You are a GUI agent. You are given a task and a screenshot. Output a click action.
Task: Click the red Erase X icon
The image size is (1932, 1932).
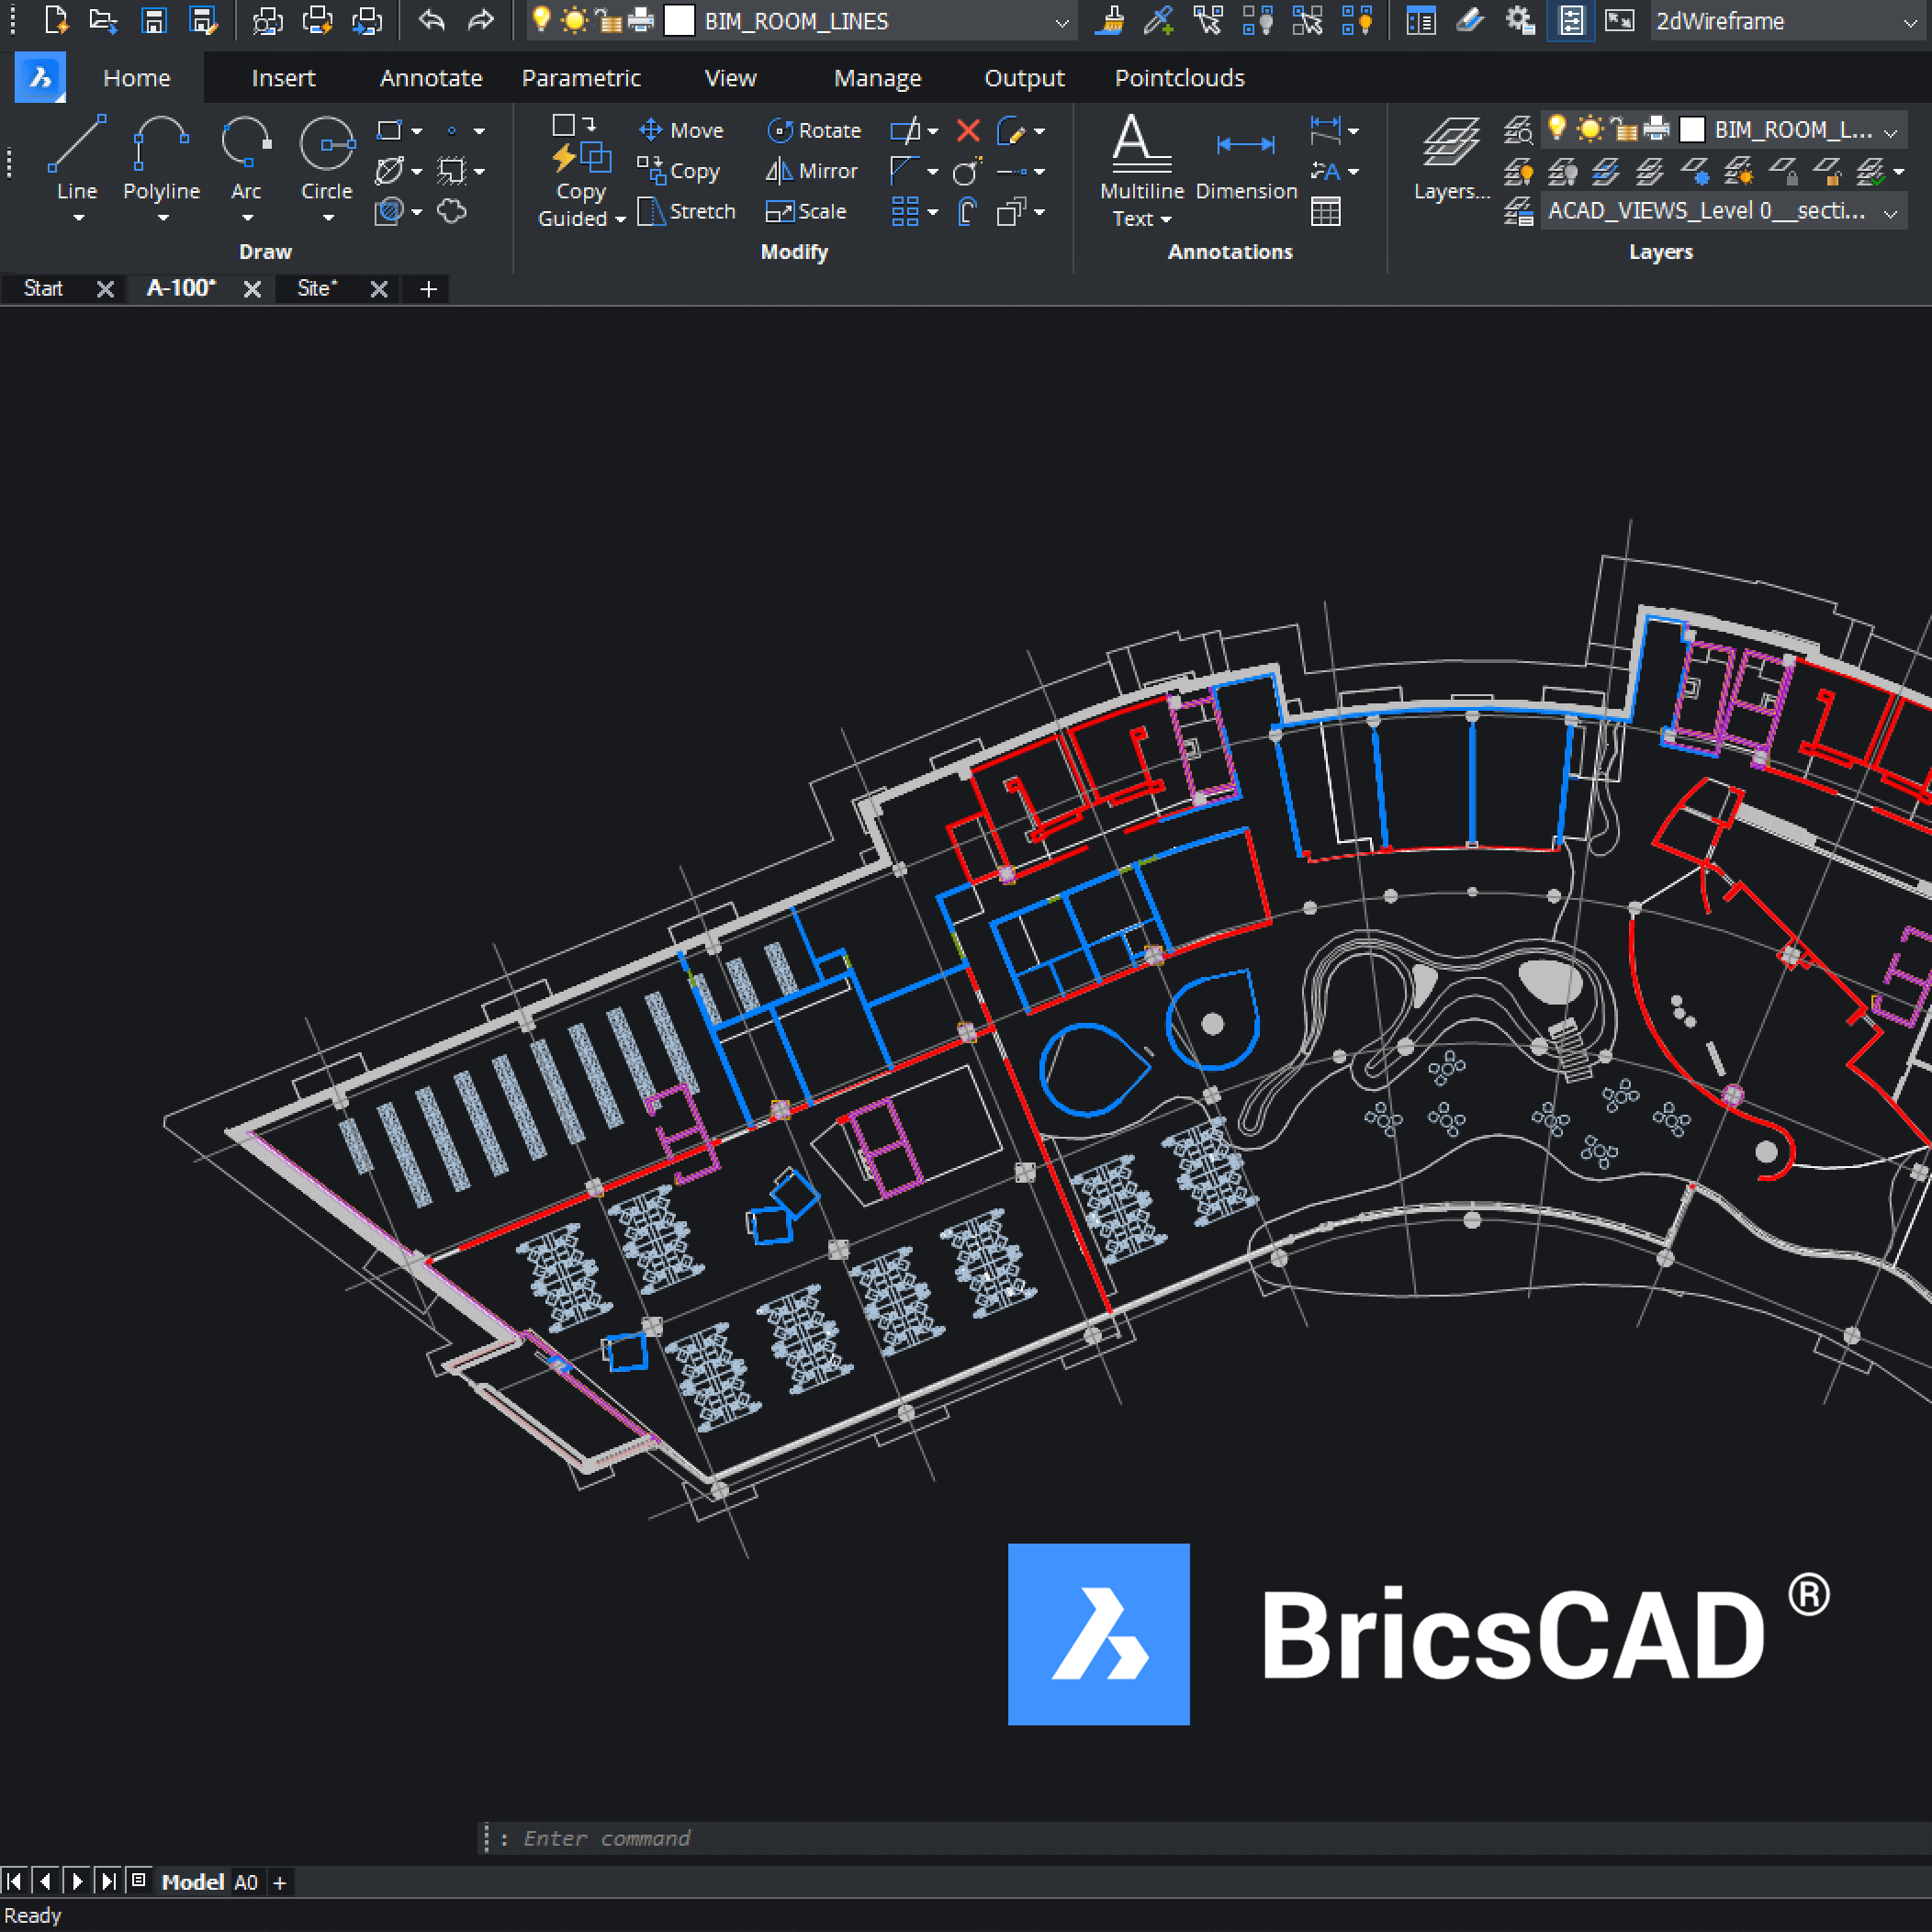coord(968,130)
